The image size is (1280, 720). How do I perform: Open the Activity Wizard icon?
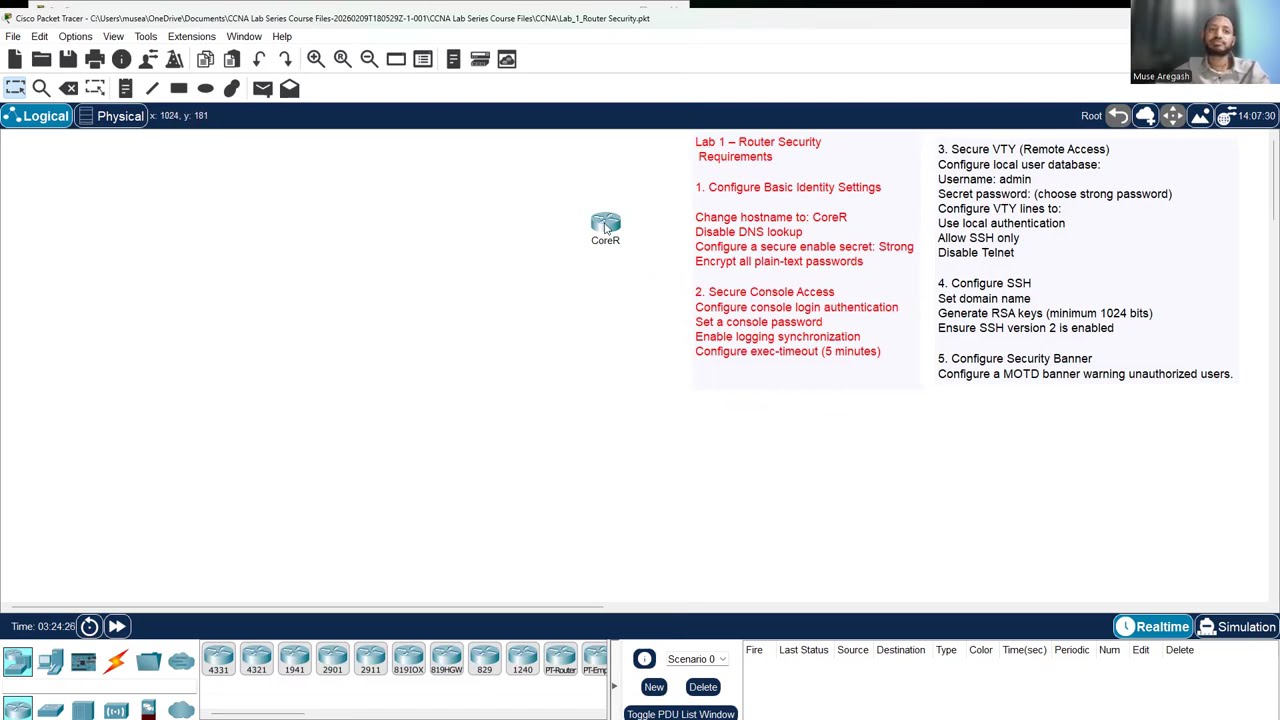pyautogui.click(x=148, y=59)
